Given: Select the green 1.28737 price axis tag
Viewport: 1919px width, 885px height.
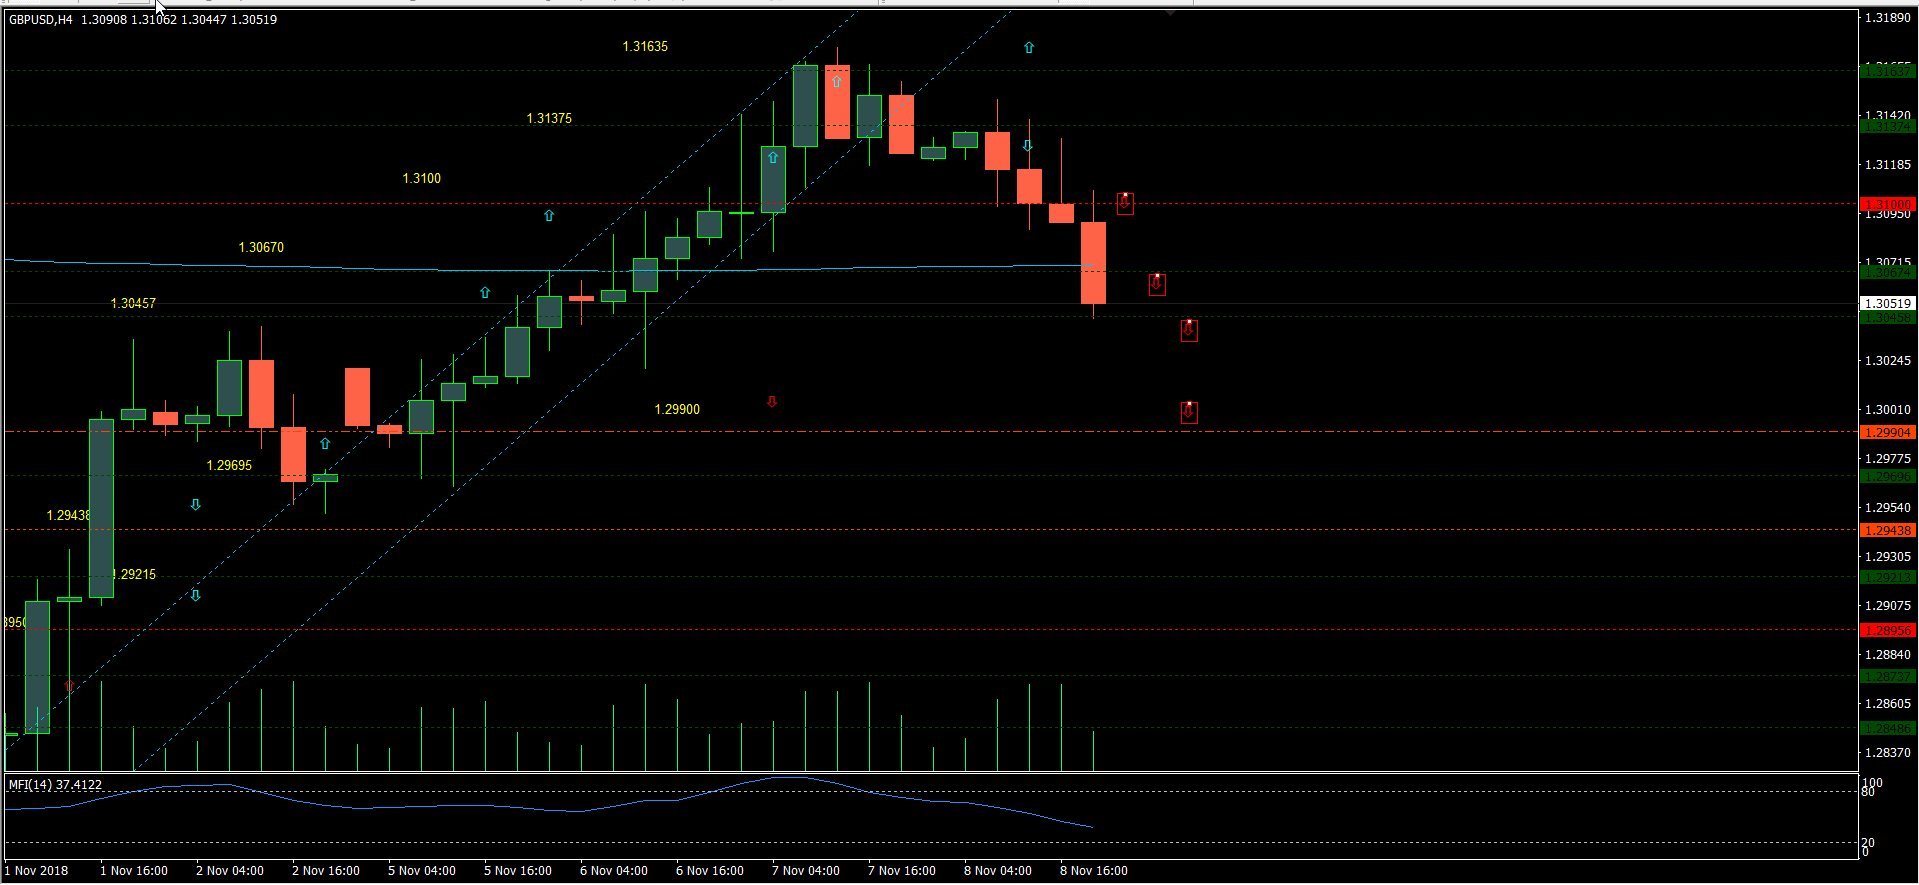Looking at the screenshot, I should pyautogui.click(x=1887, y=677).
